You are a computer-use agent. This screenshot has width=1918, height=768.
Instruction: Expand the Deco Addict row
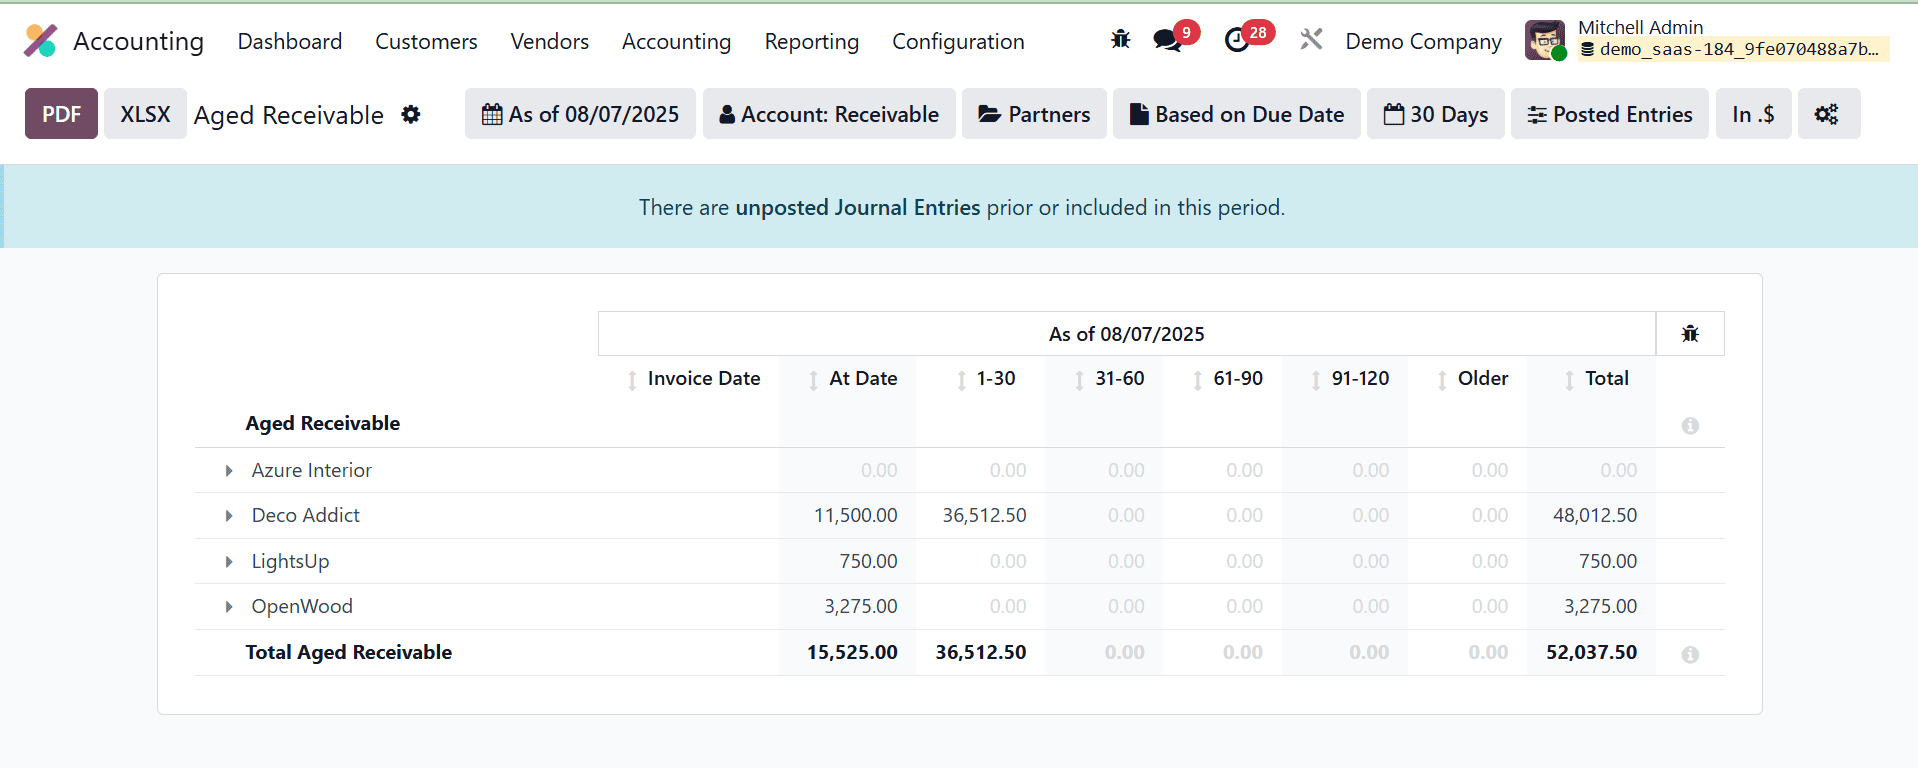pyautogui.click(x=229, y=516)
